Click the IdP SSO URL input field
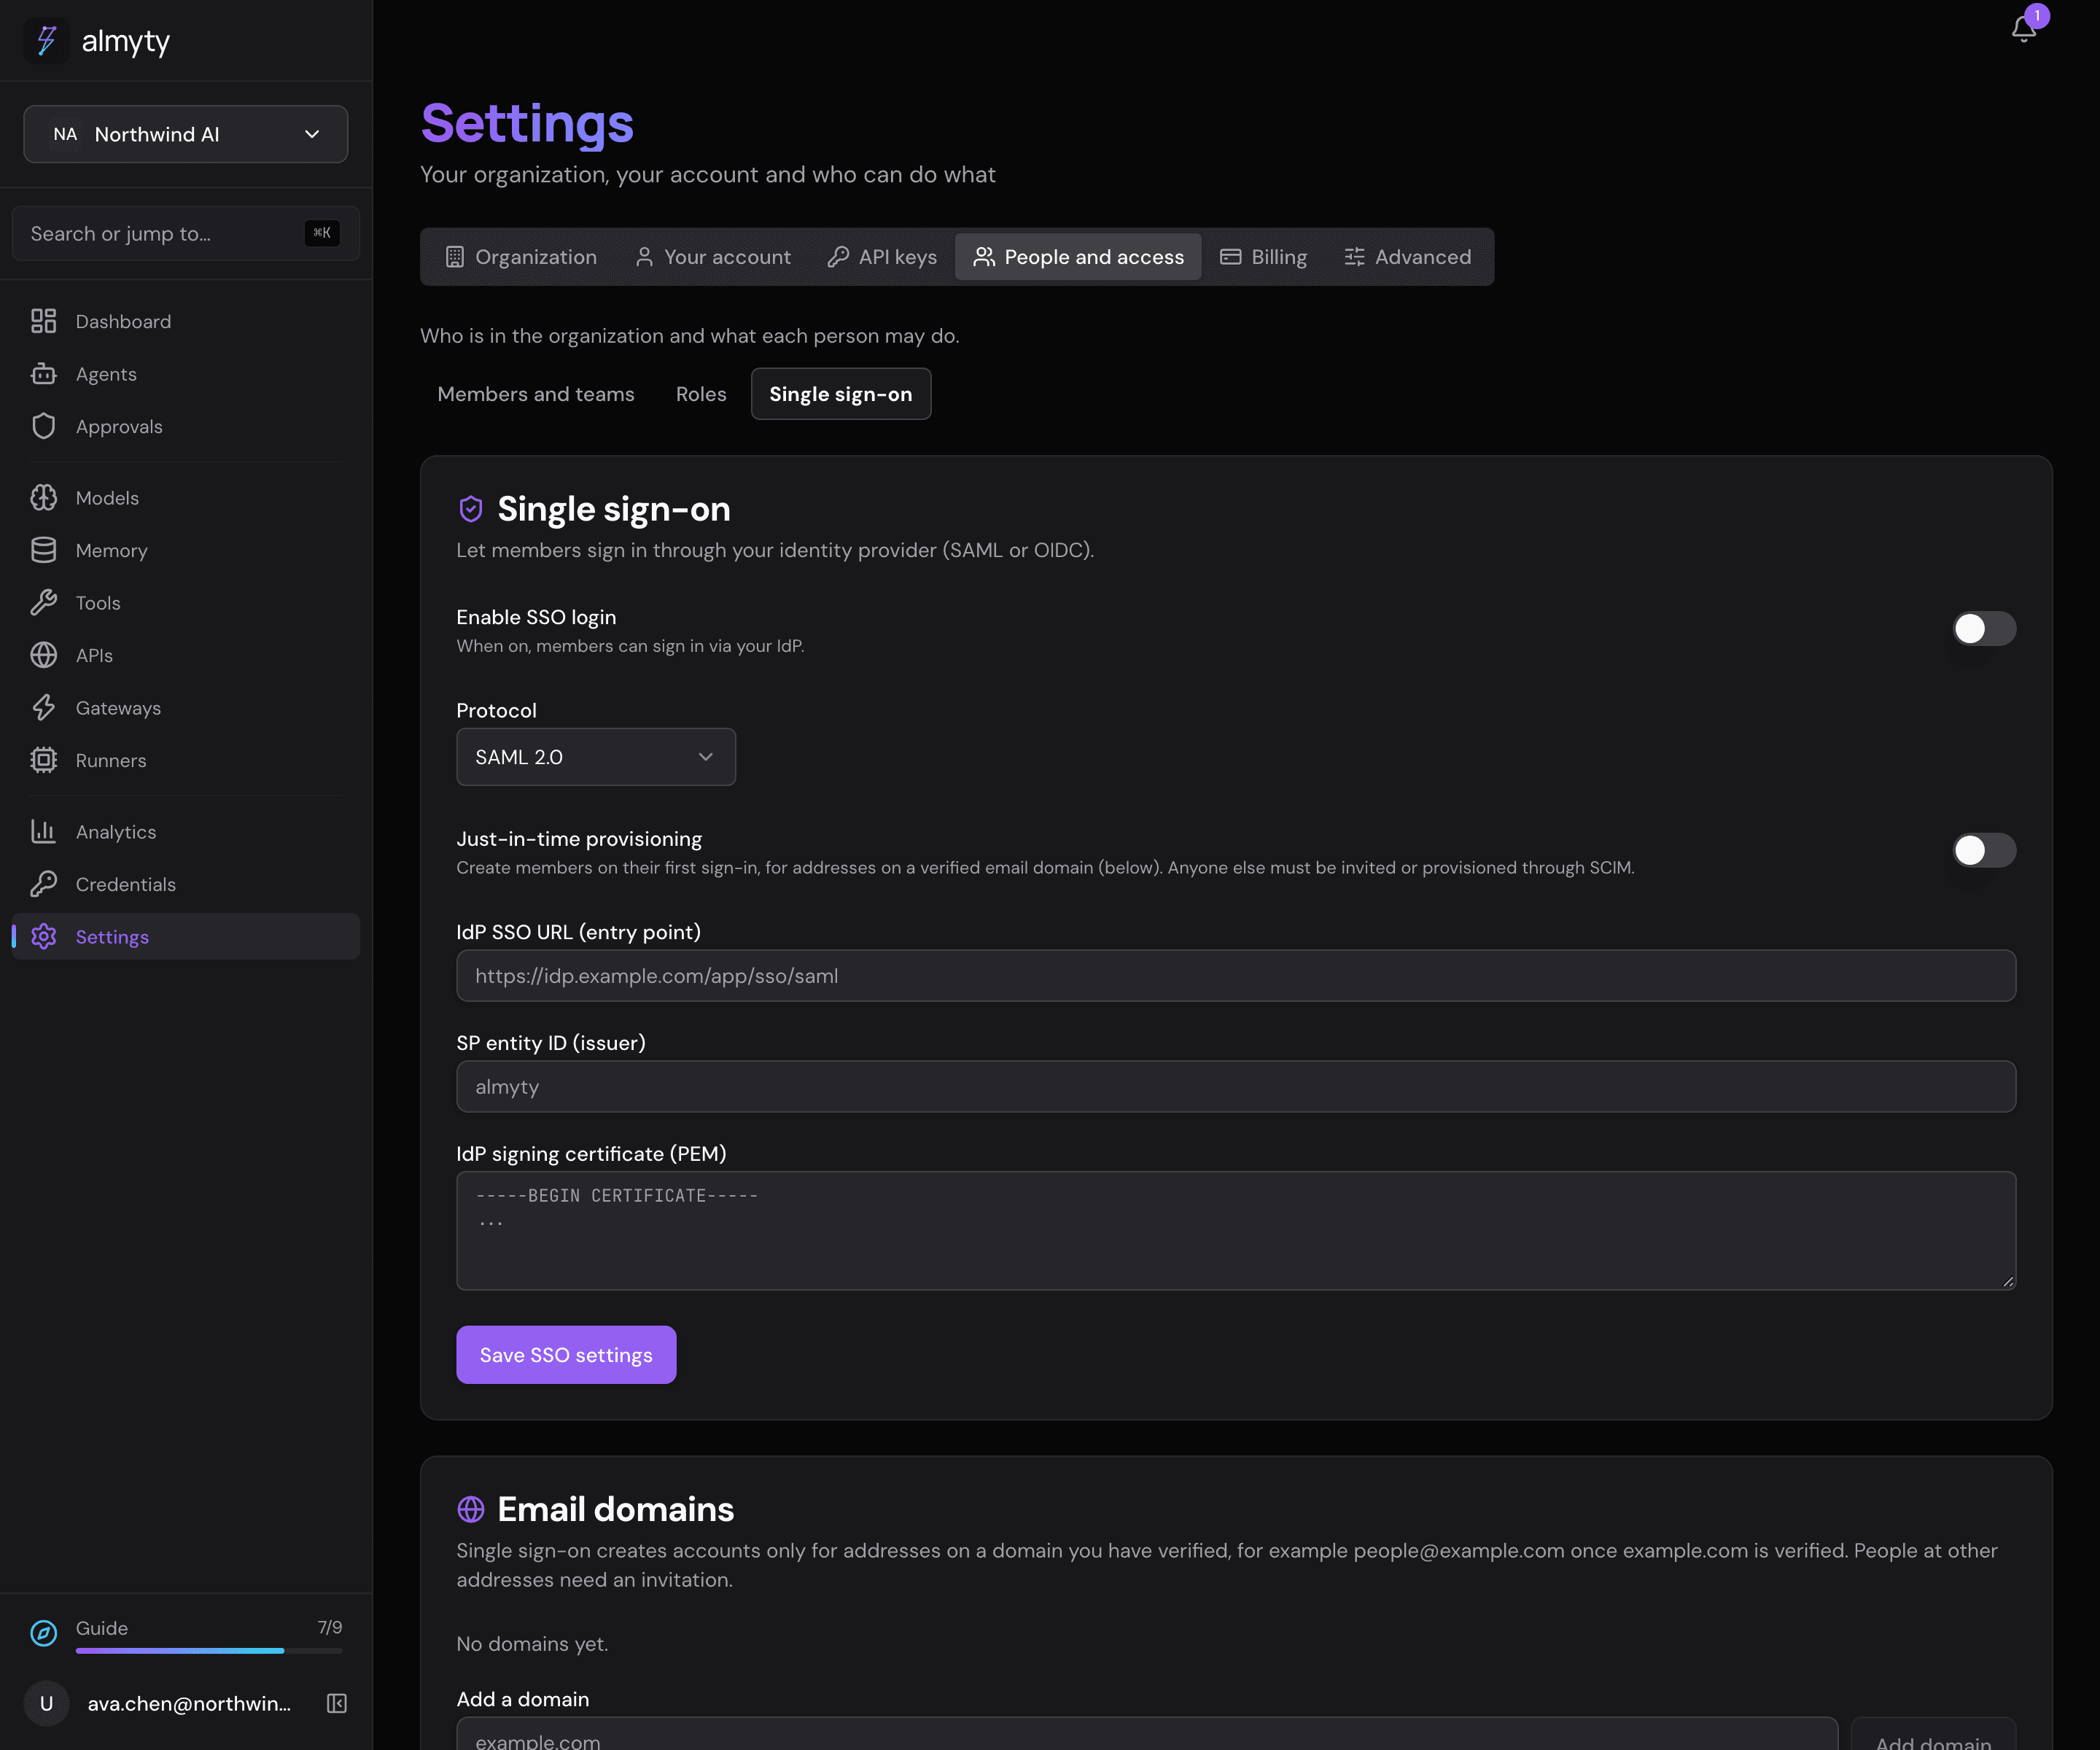 [x=1236, y=976]
